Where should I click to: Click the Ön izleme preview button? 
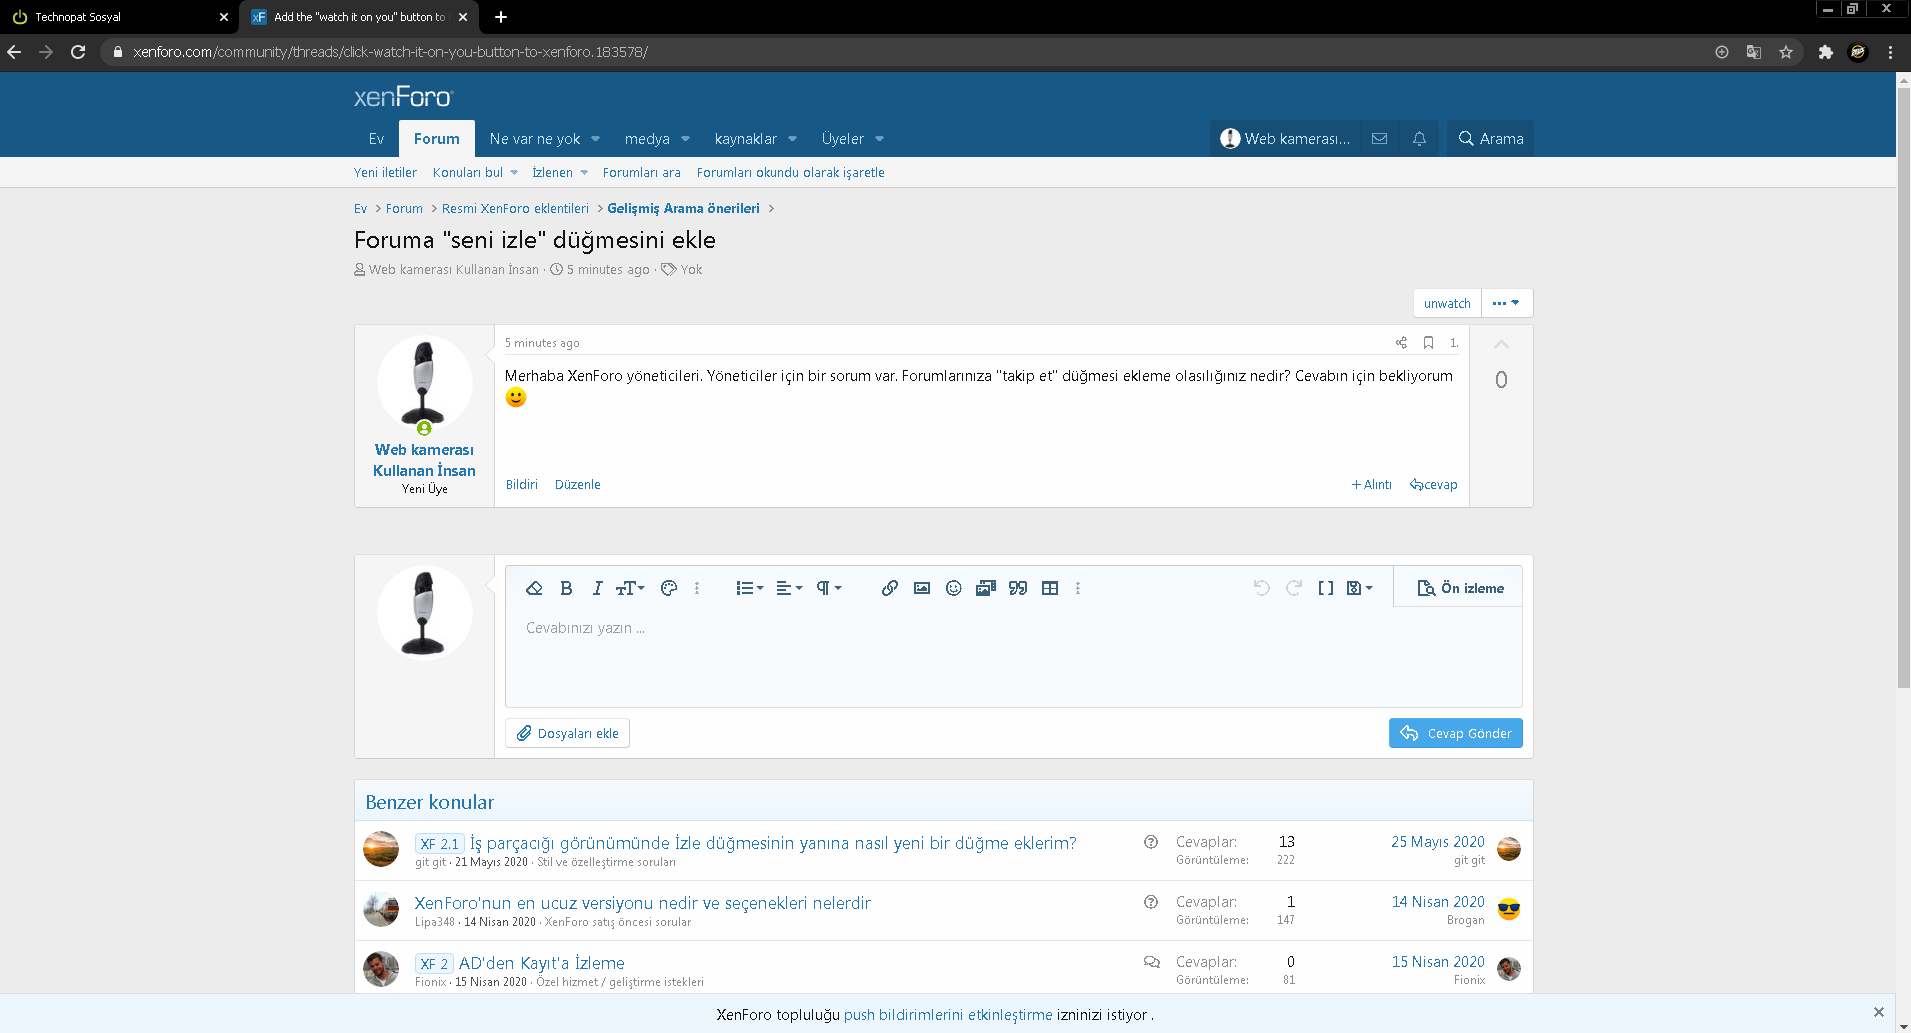(1460, 588)
